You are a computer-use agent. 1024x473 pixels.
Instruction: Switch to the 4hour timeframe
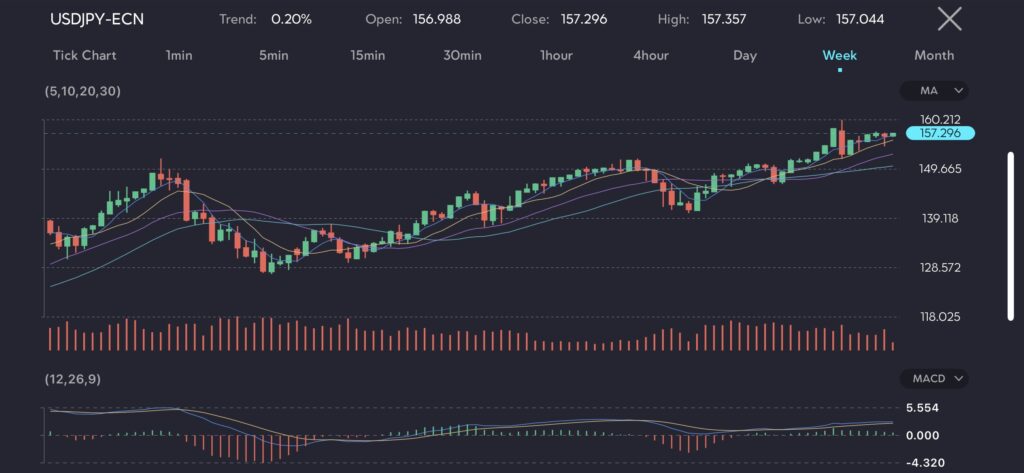(651, 55)
